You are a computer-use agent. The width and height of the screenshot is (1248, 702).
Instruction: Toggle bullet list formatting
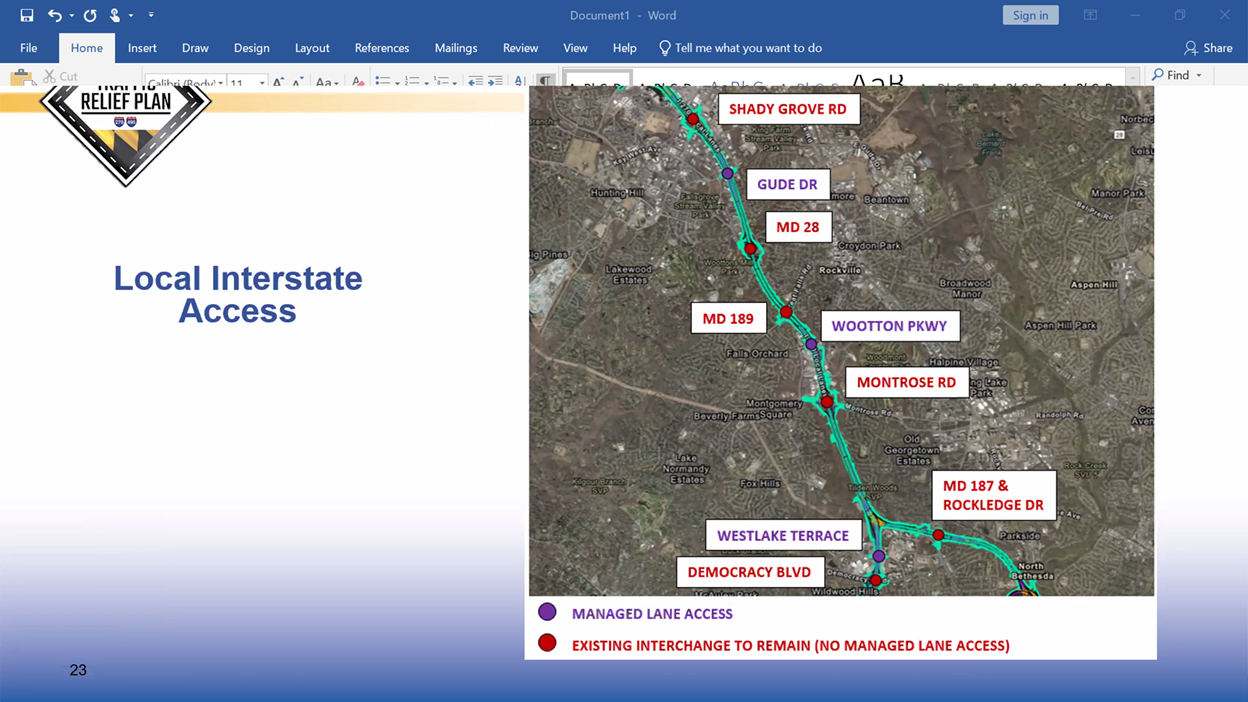pos(383,81)
